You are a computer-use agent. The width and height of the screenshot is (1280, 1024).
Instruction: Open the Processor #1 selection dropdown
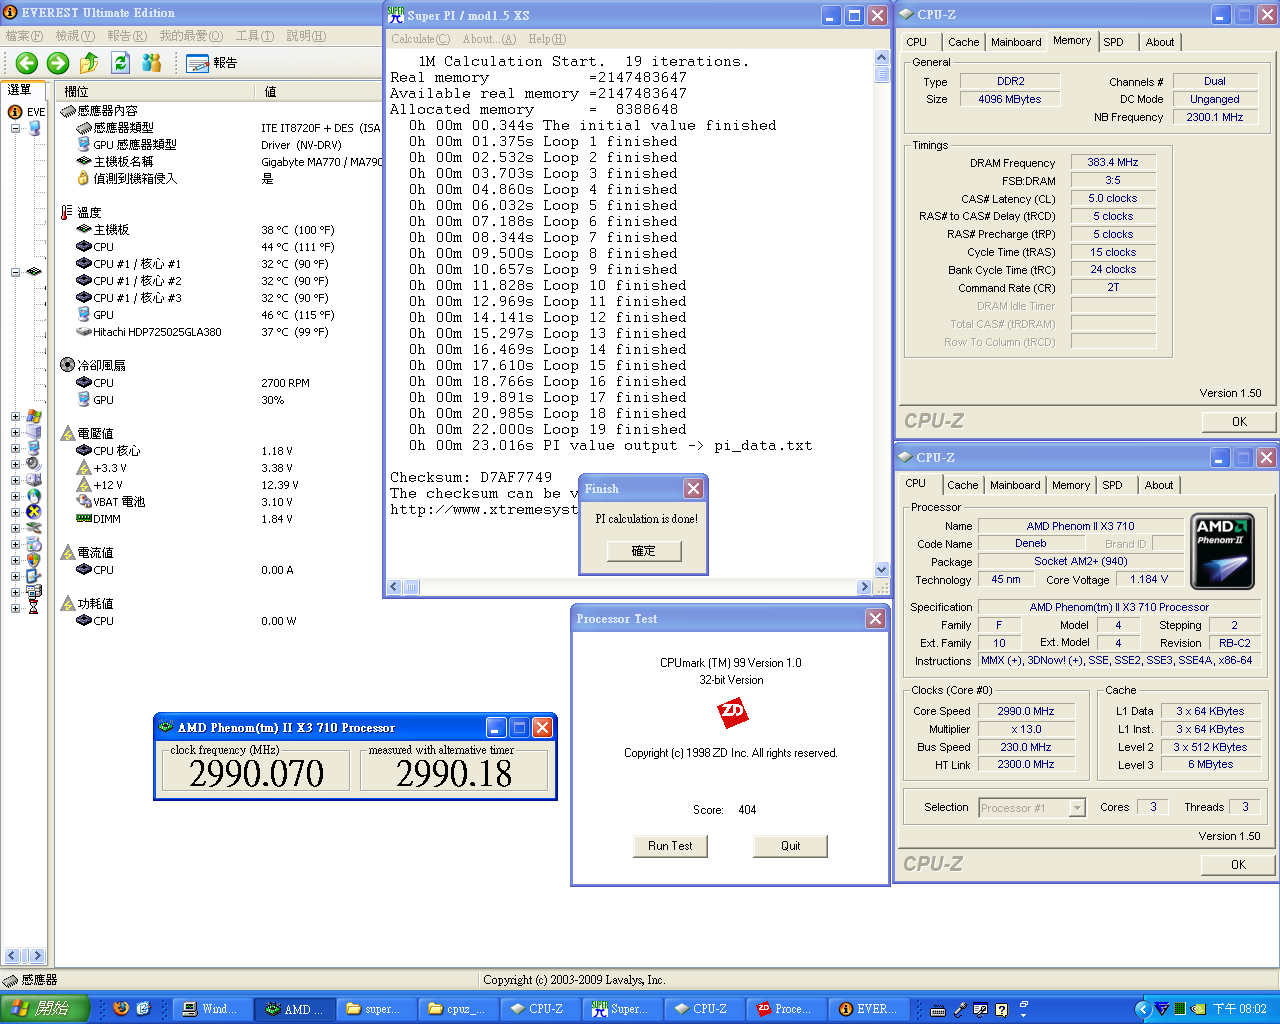pos(1077,808)
